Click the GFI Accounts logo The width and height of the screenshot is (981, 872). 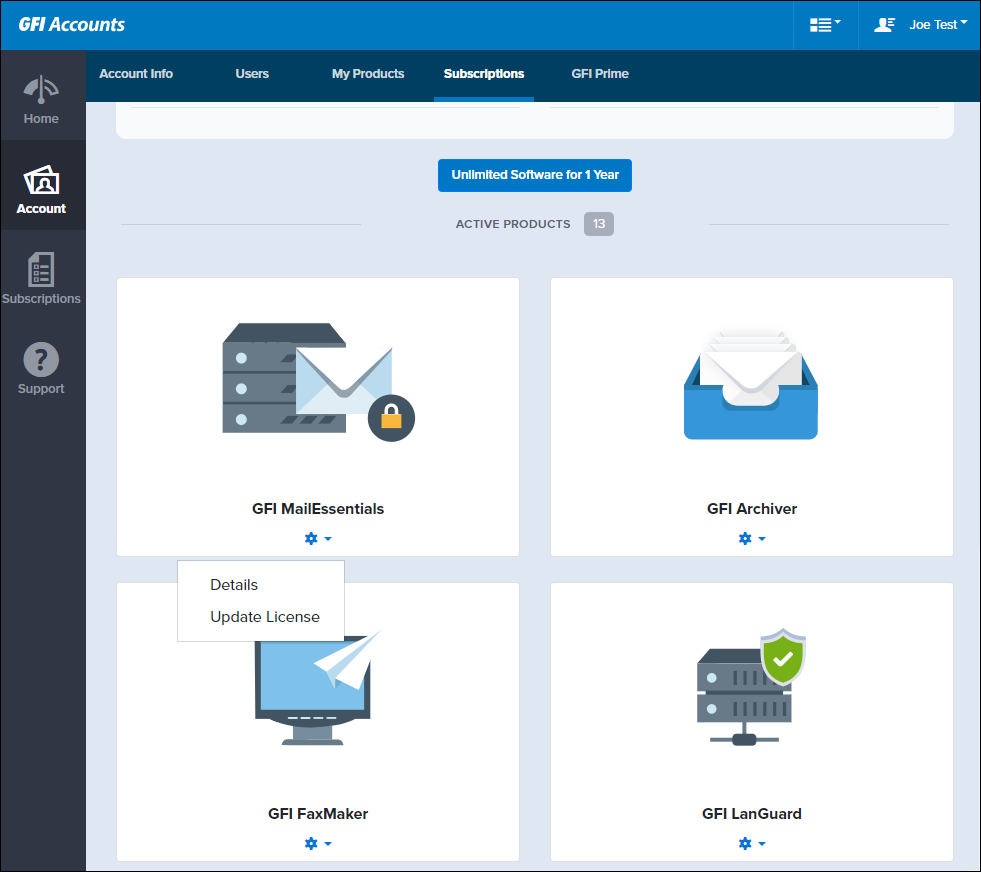click(72, 25)
